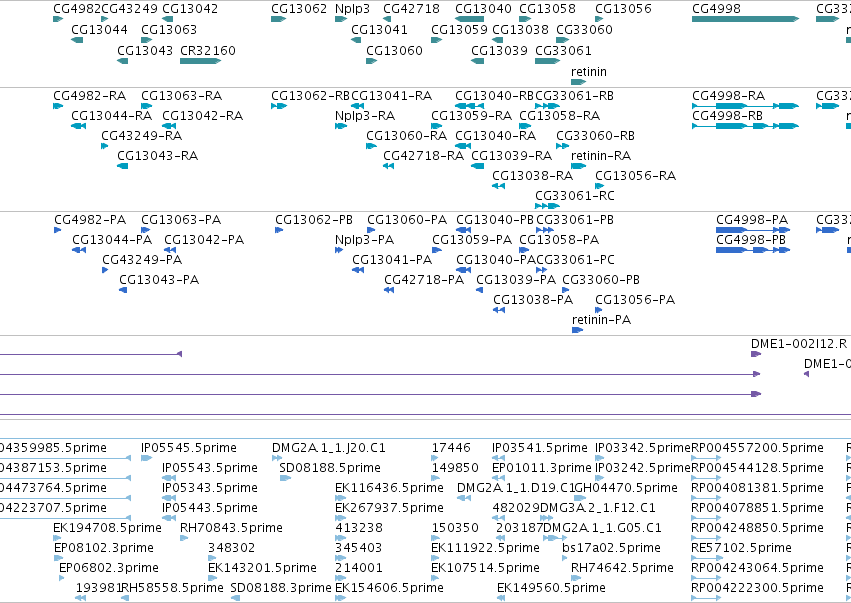Click the retinin gene label
This screenshot has width=851, height=603.
point(589,72)
